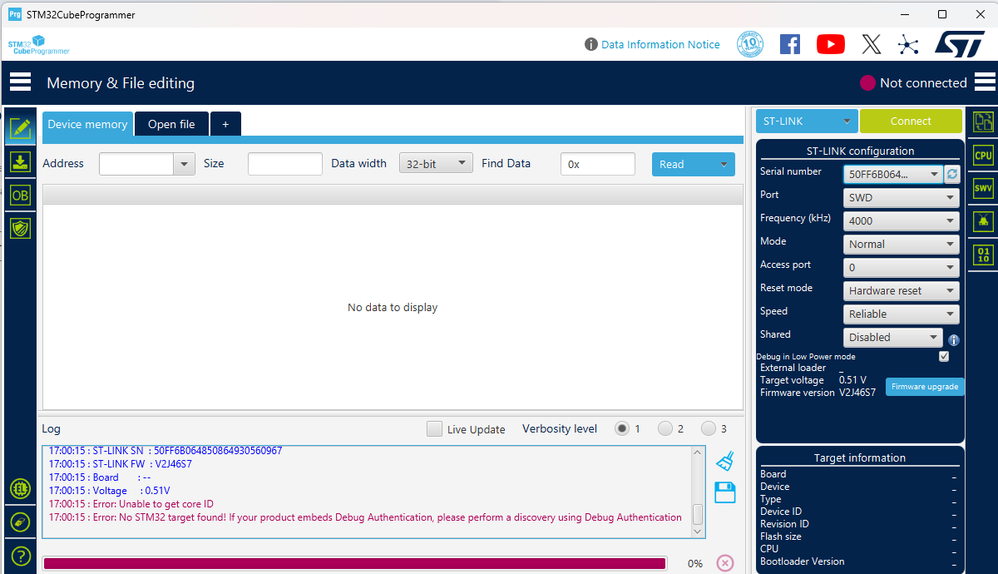Open the Facebook icon
The width and height of the screenshot is (998, 574).
click(790, 44)
